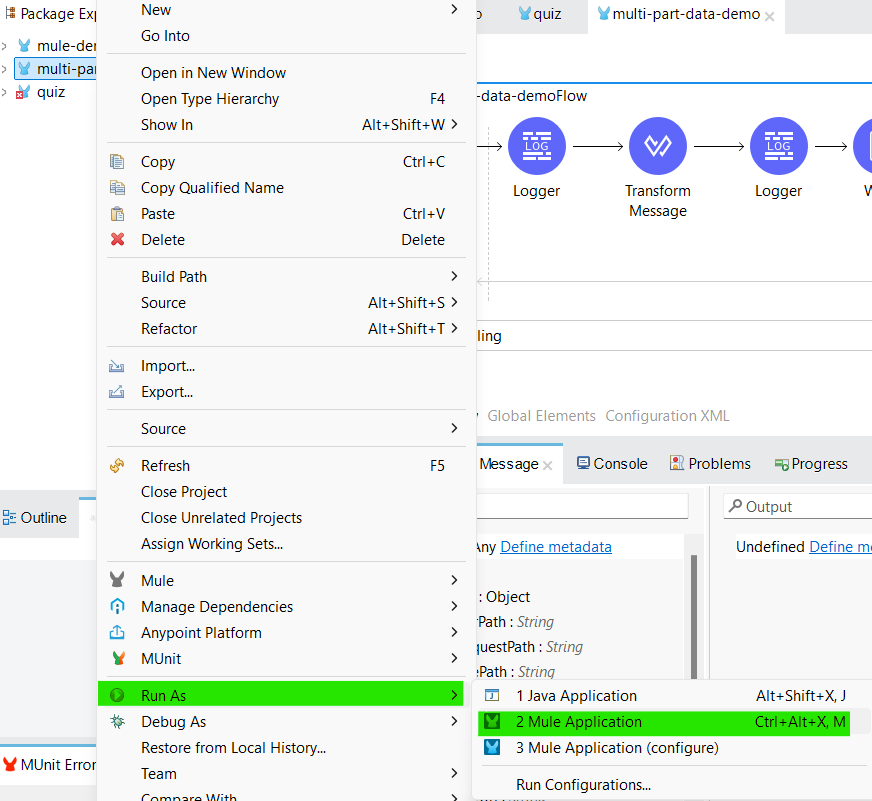Open the New submenu arrow
Screen dimensions: 872x801
pos(454,9)
